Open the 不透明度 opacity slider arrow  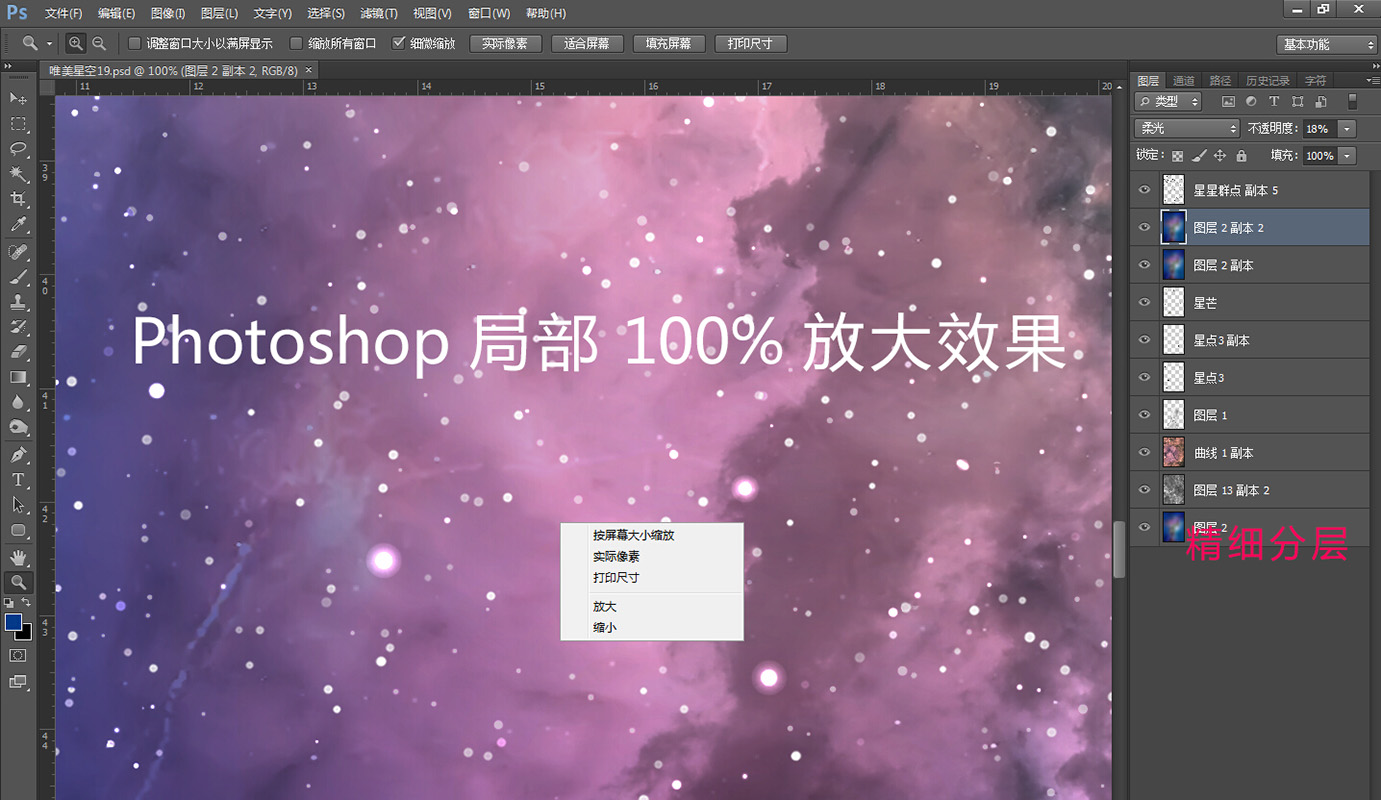pyautogui.click(x=1347, y=129)
